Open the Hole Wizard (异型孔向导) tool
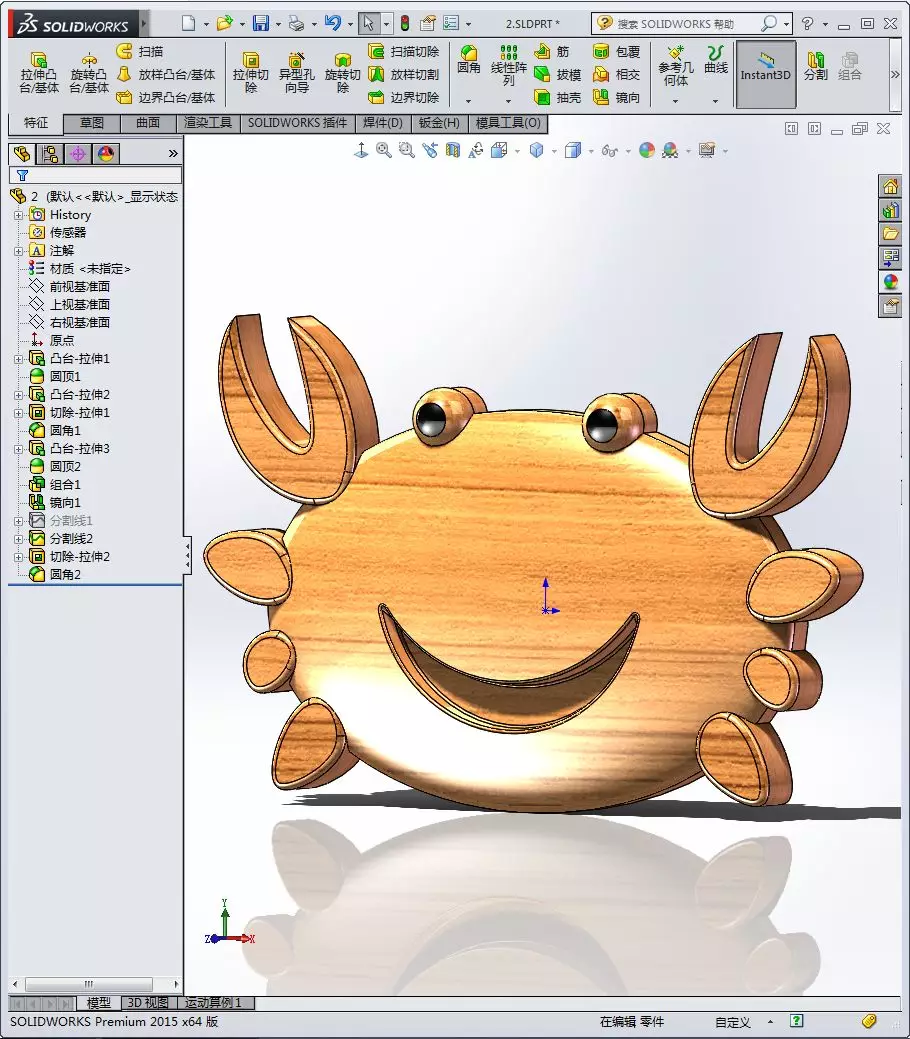Image resolution: width=910 pixels, height=1039 pixels. 296,73
